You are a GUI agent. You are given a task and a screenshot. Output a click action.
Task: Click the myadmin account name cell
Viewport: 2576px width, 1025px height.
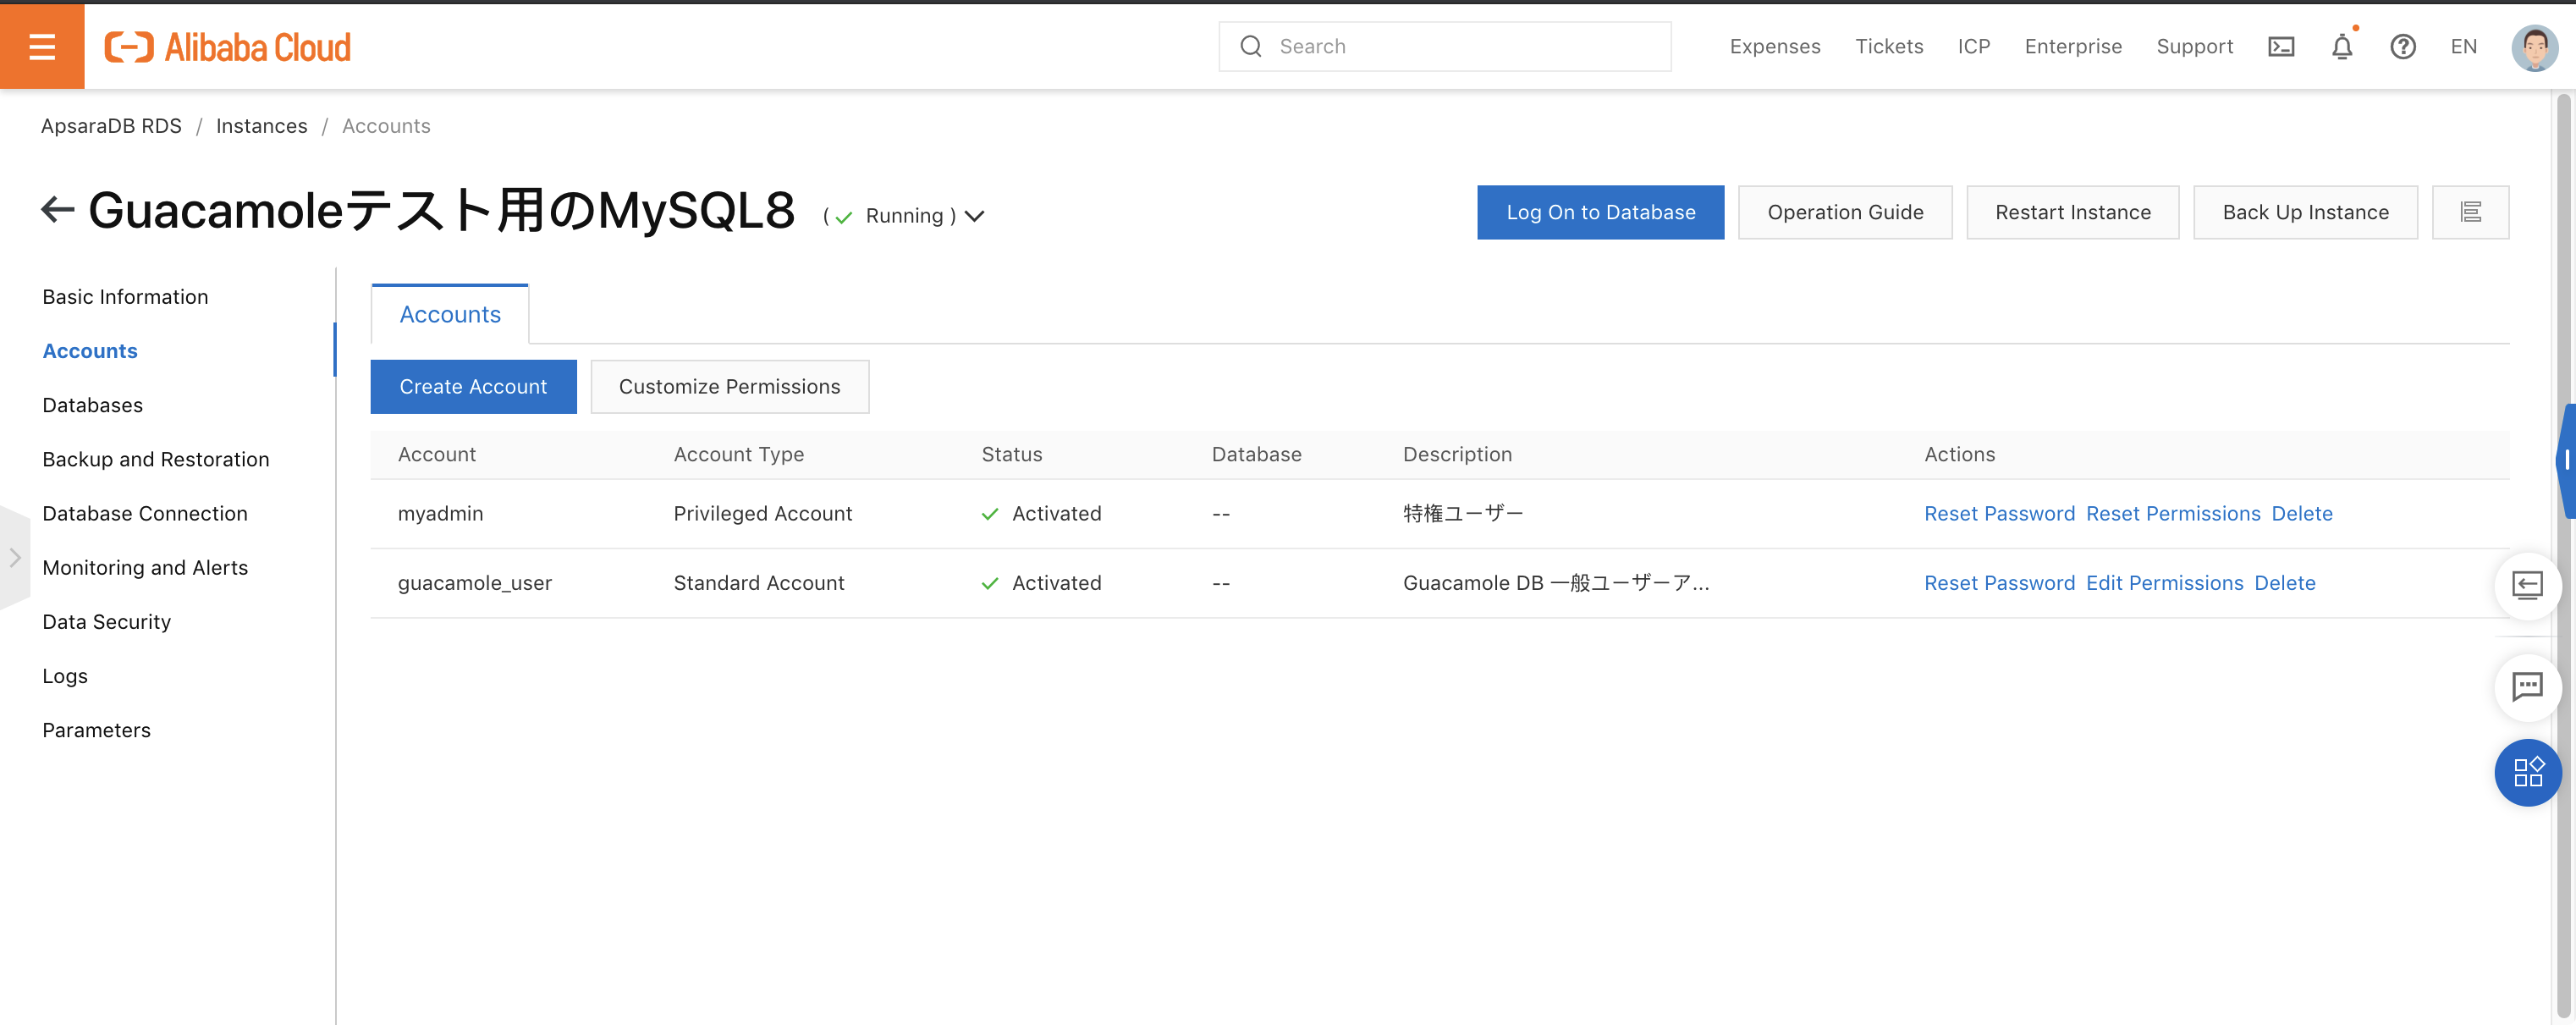[x=440, y=514]
